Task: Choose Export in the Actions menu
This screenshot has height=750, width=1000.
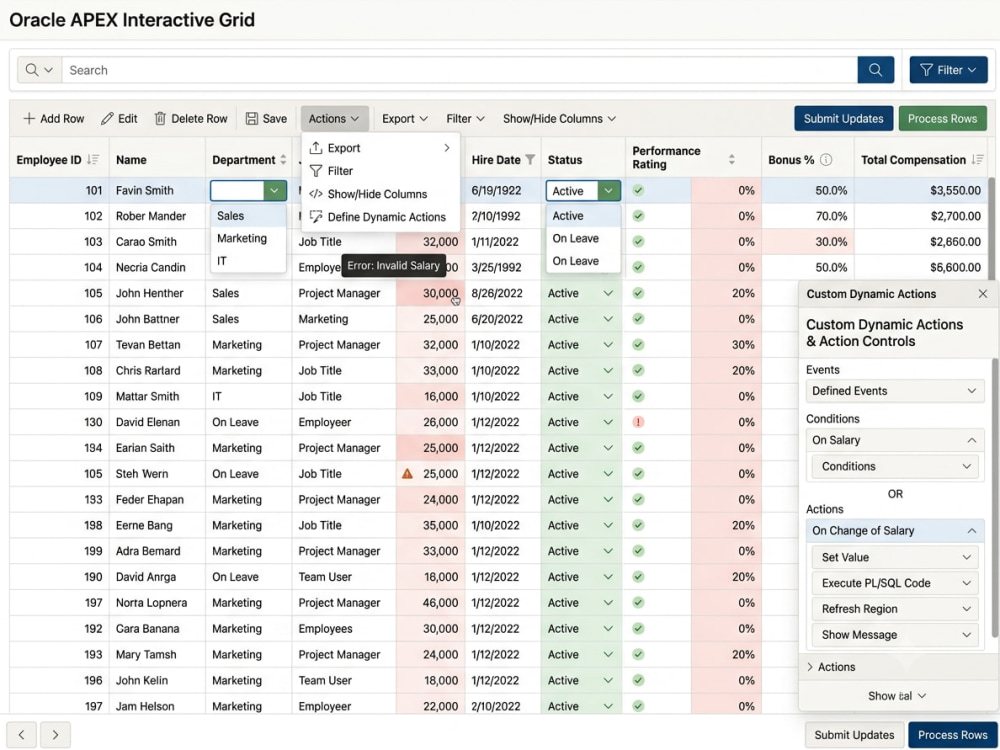Action: point(380,148)
